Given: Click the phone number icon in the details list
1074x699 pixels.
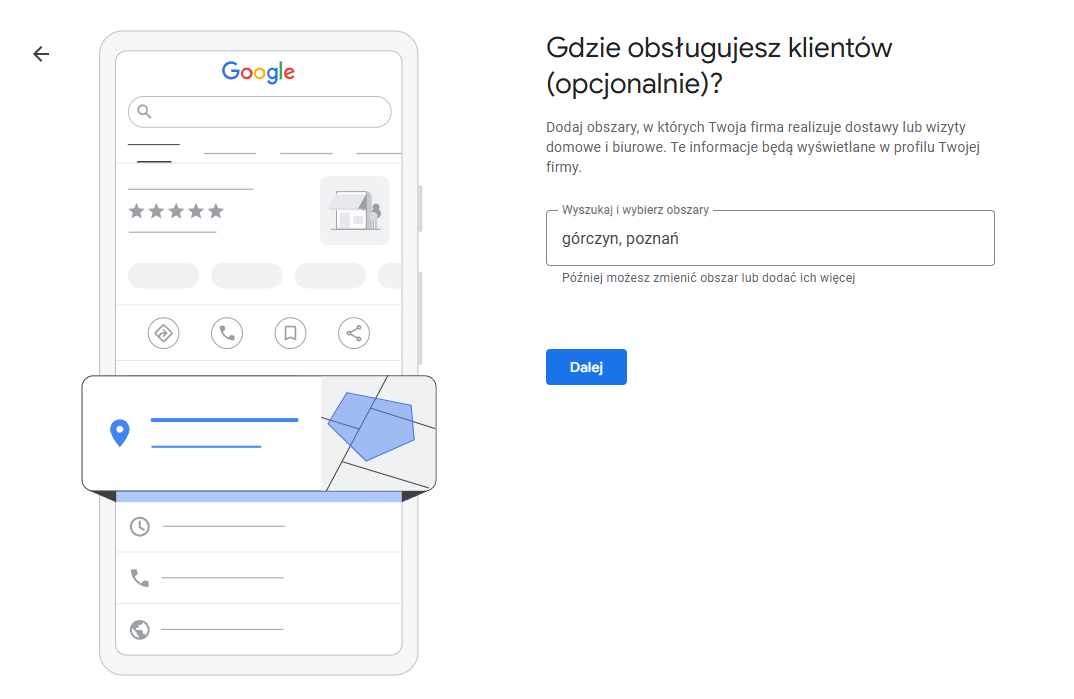Looking at the screenshot, I should pyautogui.click(x=140, y=578).
